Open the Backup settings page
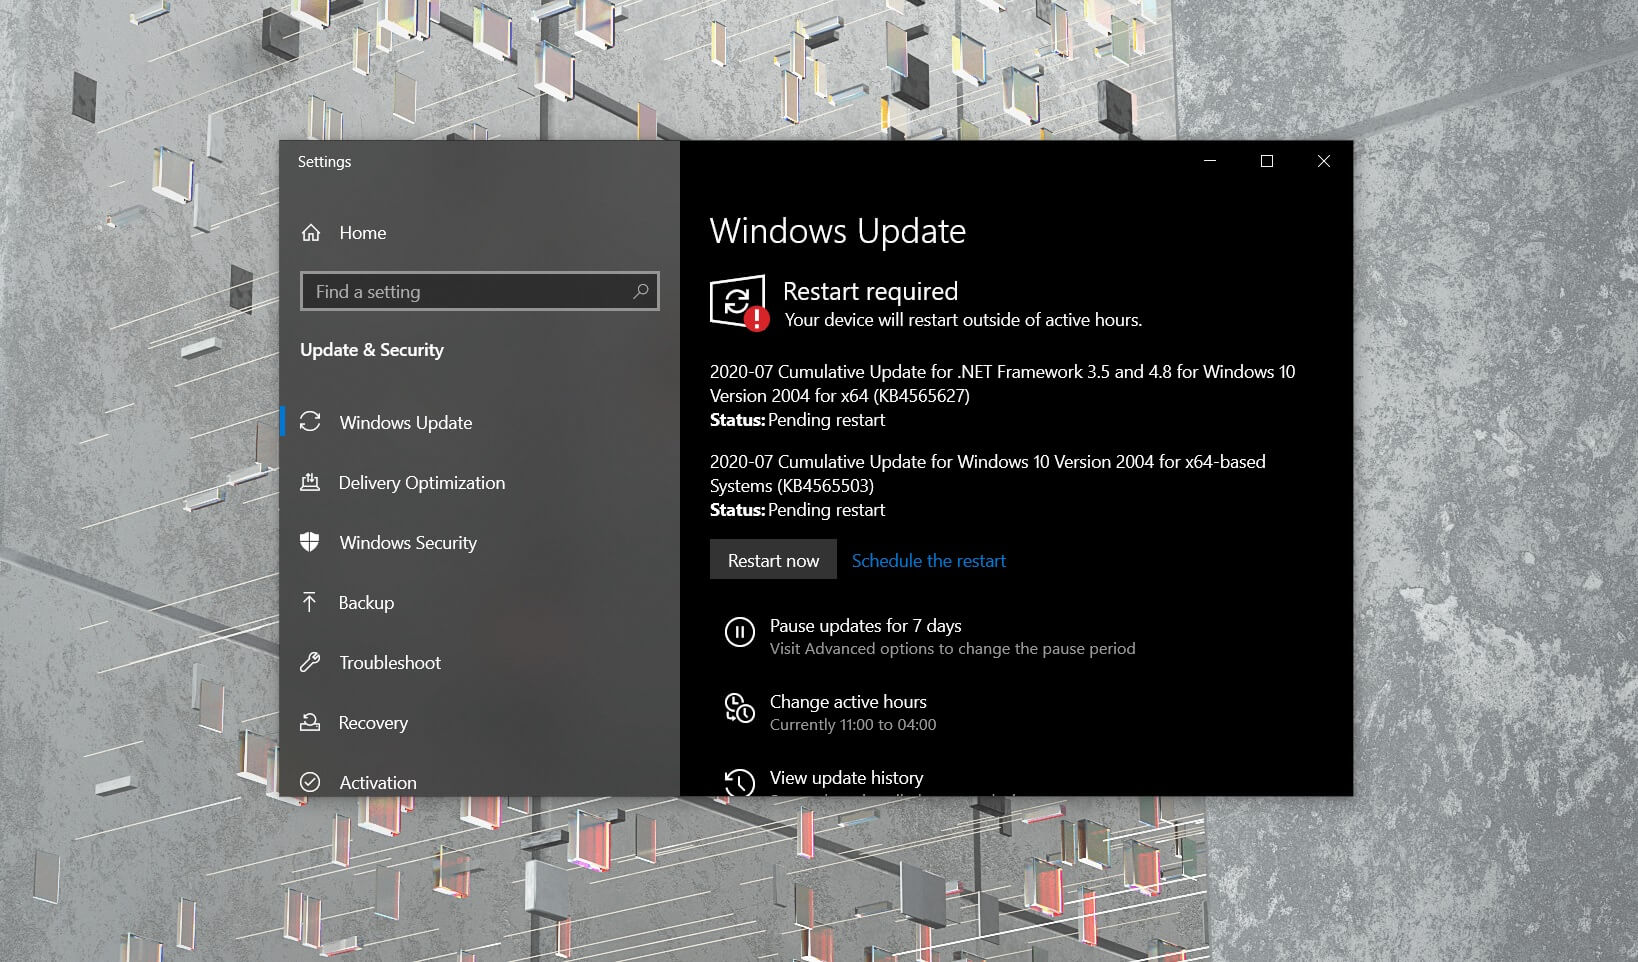 pos(366,602)
